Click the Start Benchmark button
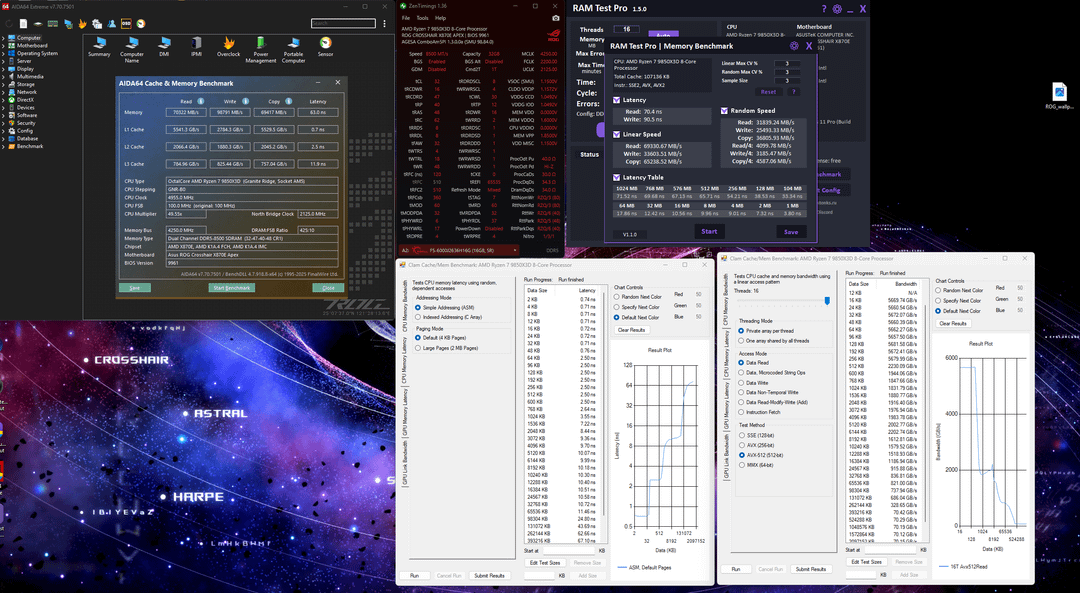This screenshot has width=1080, height=593. pyautogui.click(x=231, y=288)
